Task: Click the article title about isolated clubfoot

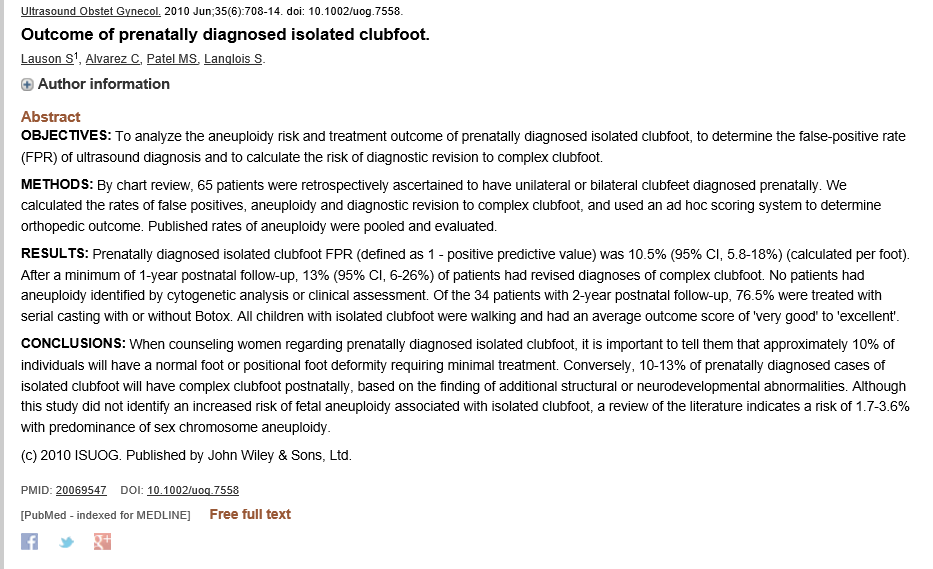Action: [x=225, y=35]
